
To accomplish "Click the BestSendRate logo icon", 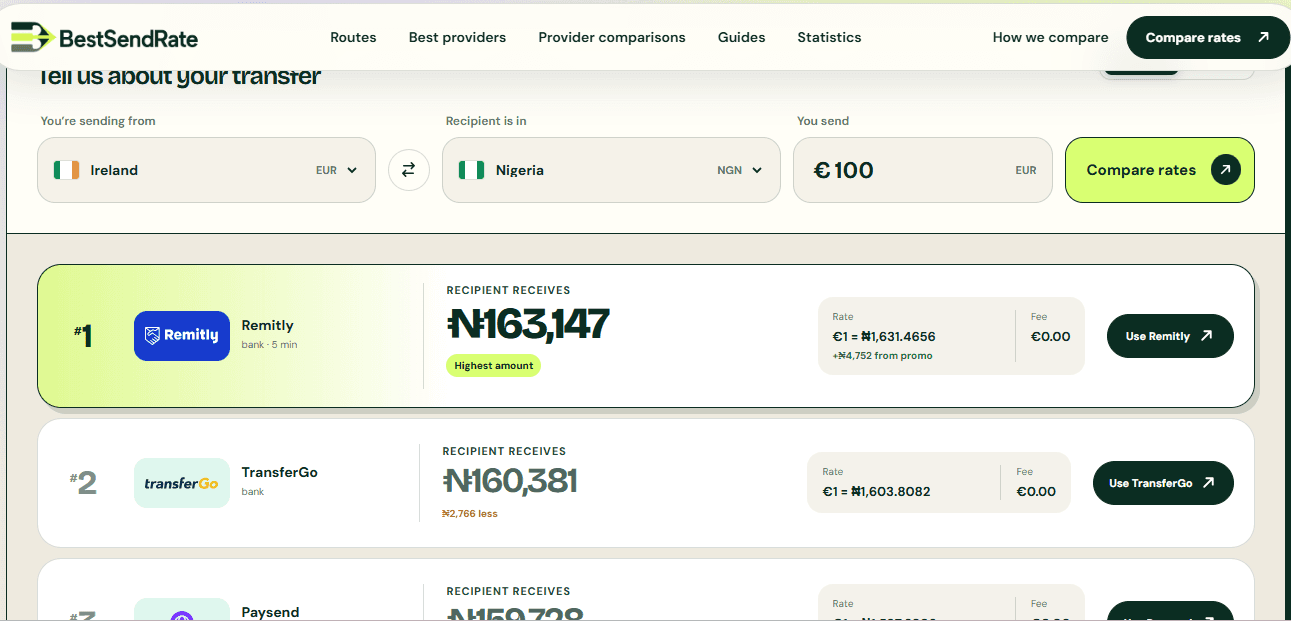I will tap(31, 37).
